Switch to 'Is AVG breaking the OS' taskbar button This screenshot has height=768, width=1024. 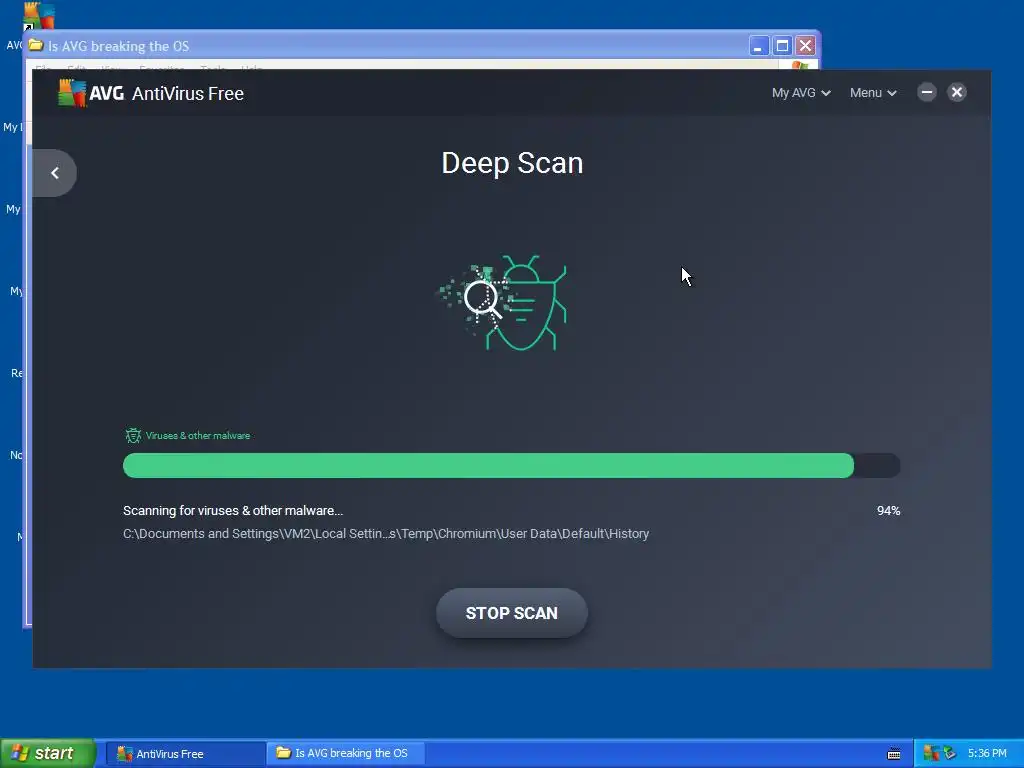[347, 753]
